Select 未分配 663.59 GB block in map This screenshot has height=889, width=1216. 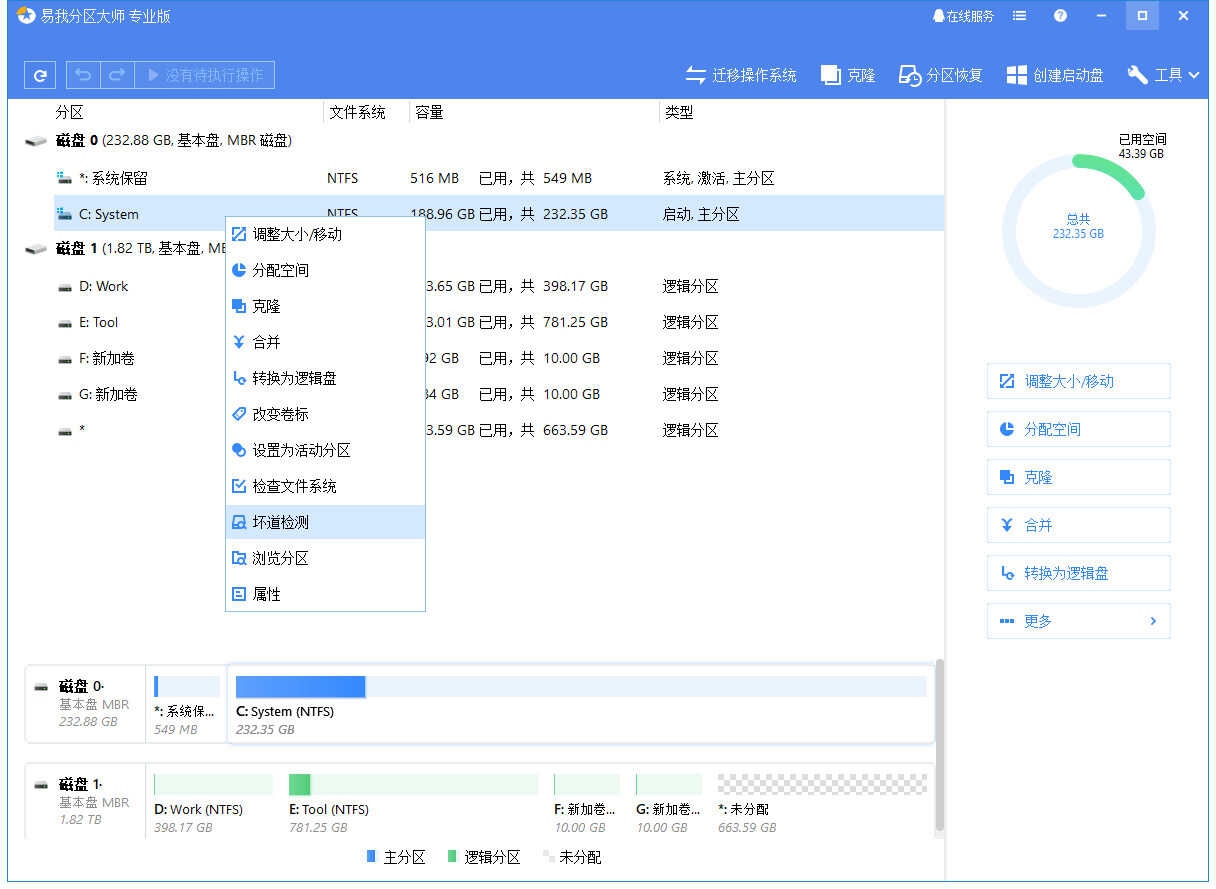[x=822, y=802]
